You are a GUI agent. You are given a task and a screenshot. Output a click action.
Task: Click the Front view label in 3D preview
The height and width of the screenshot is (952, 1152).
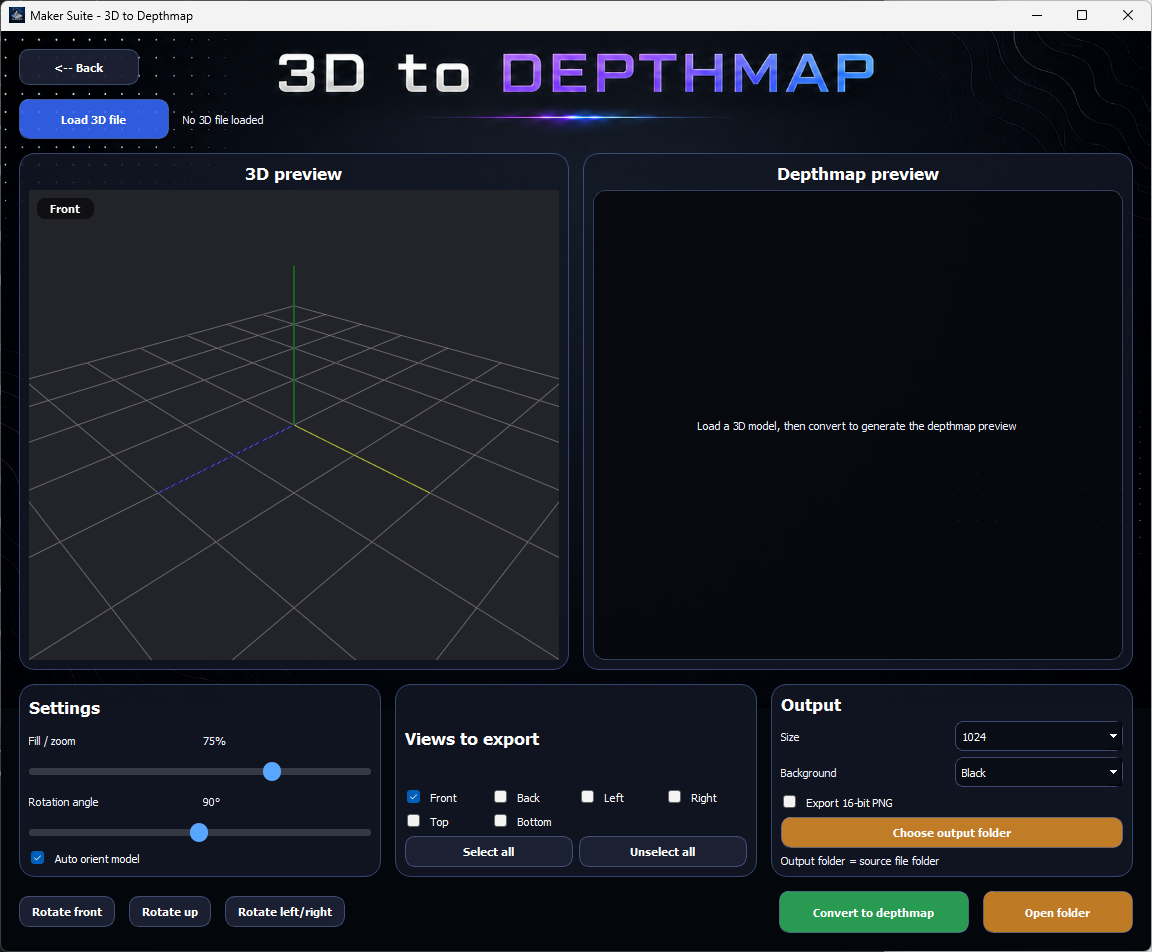65,209
